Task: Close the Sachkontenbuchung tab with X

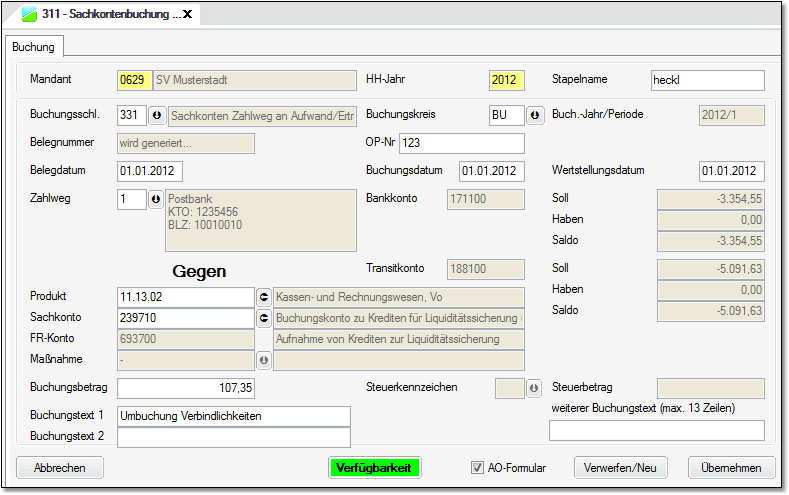Action: click(x=187, y=15)
